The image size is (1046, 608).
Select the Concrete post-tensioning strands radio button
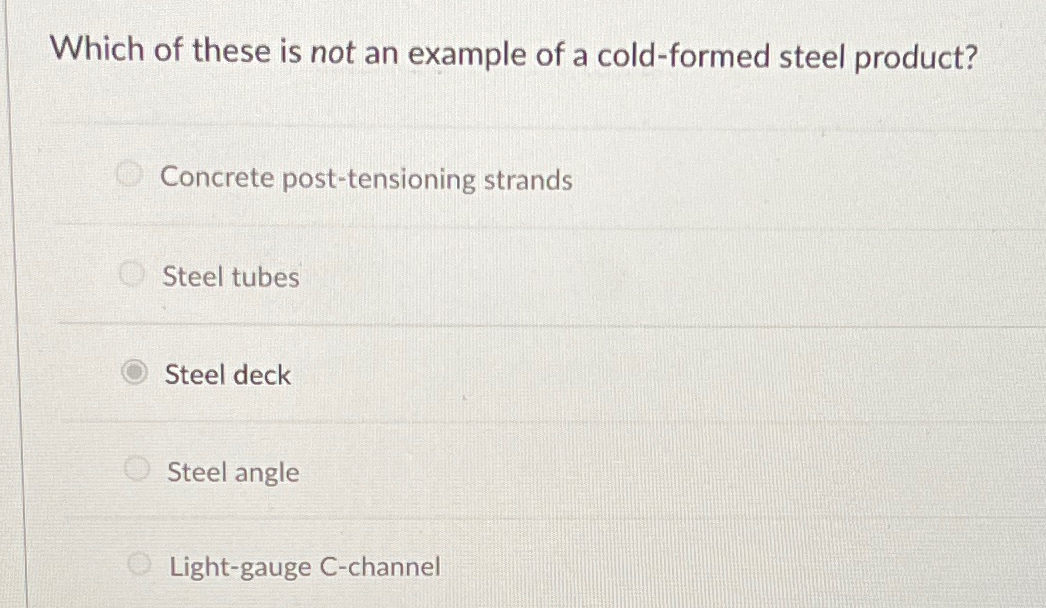click(x=130, y=174)
